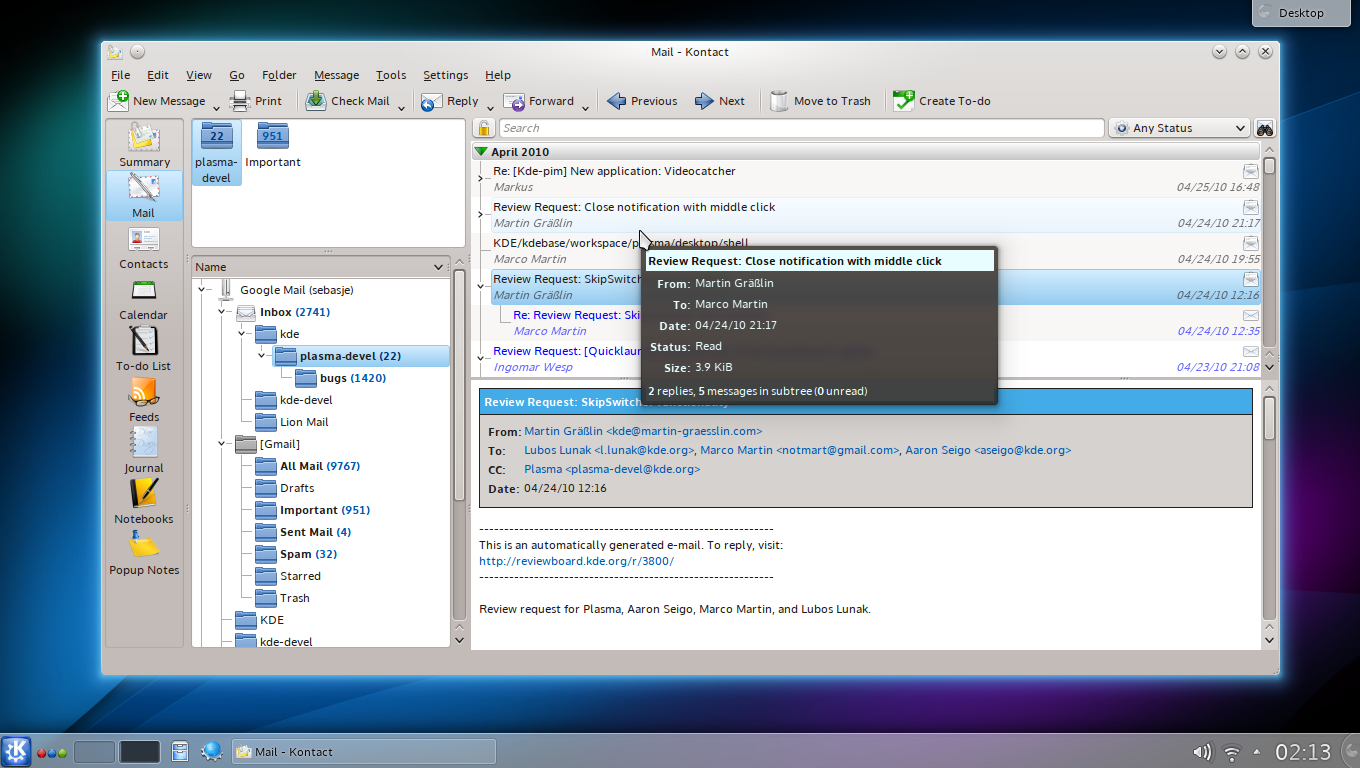Screen dimensions: 1360x768
Task: Open Popup Notes in sidebar
Action: click(144, 553)
